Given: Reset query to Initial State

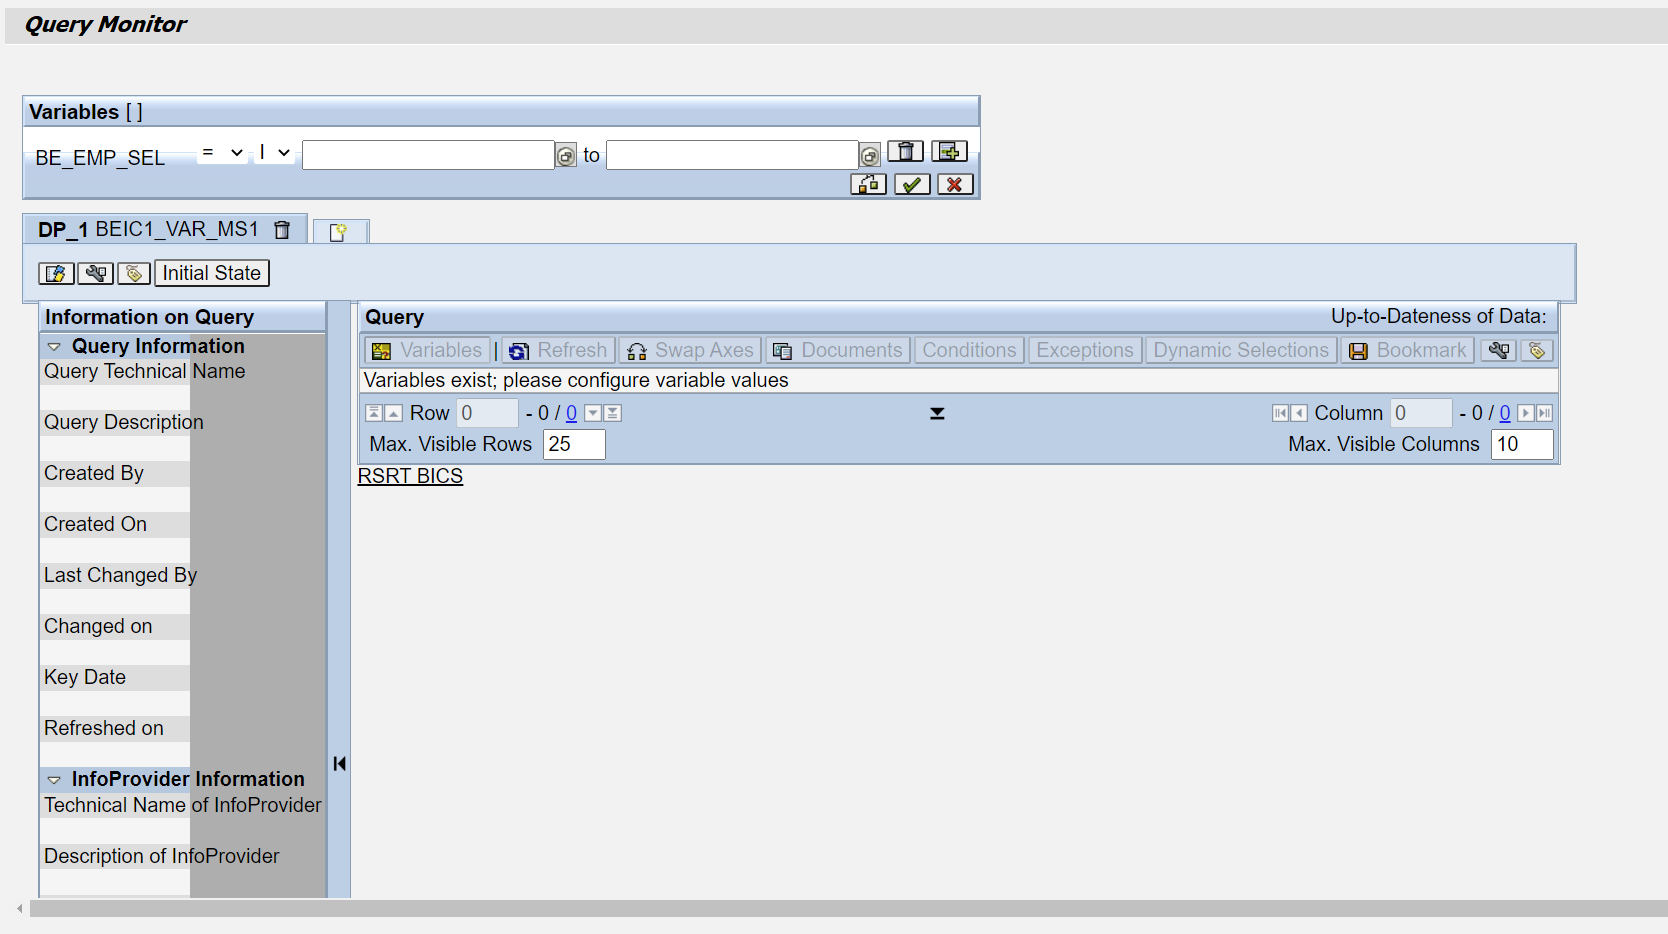Looking at the screenshot, I should tap(212, 273).
